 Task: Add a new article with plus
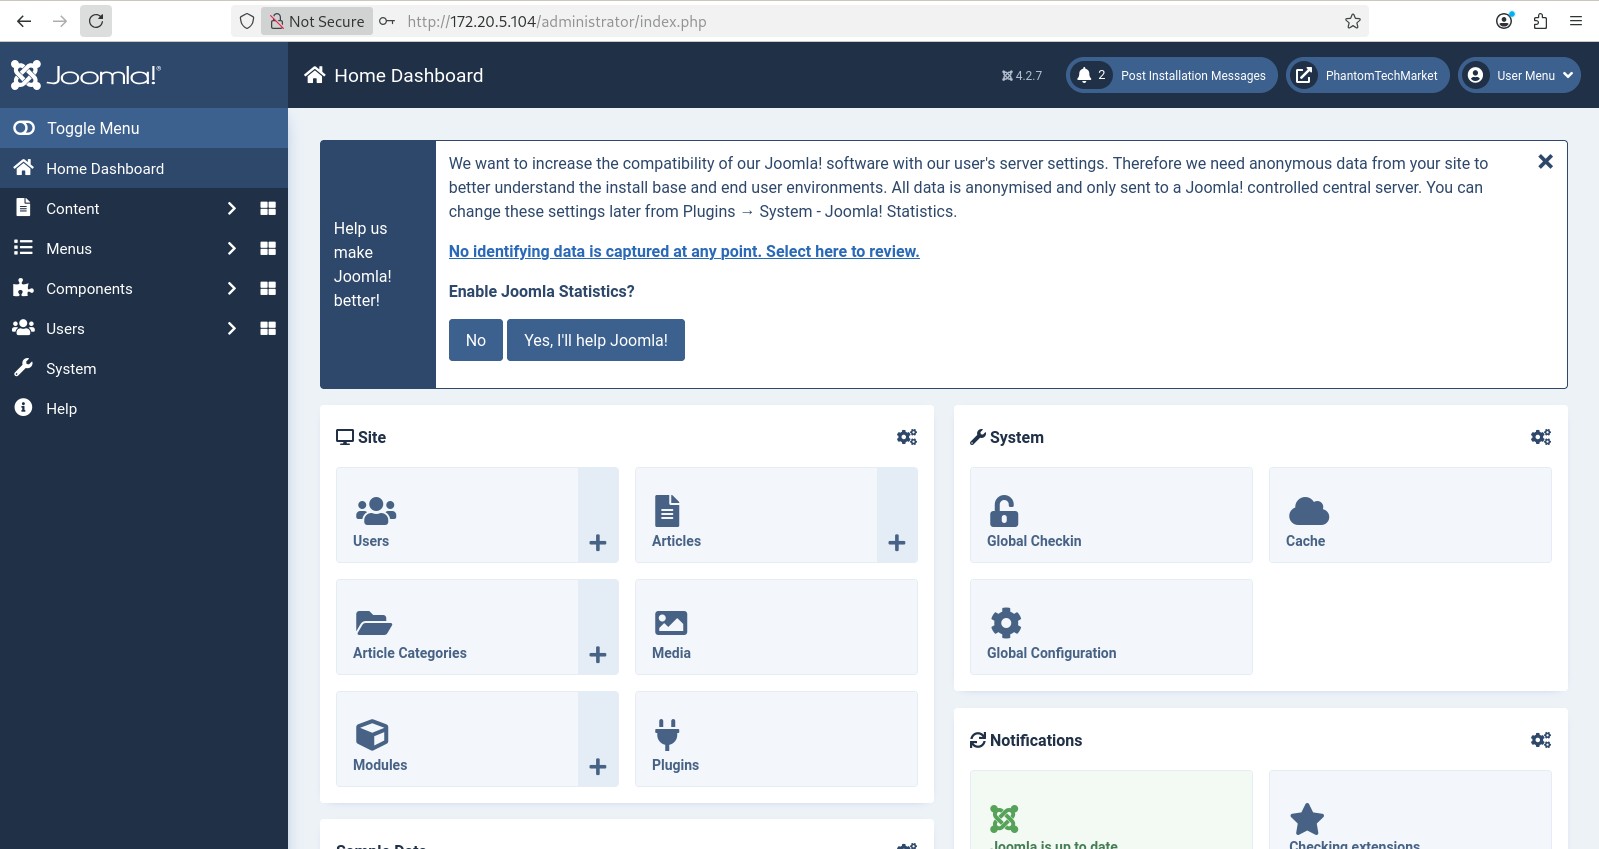coord(897,515)
